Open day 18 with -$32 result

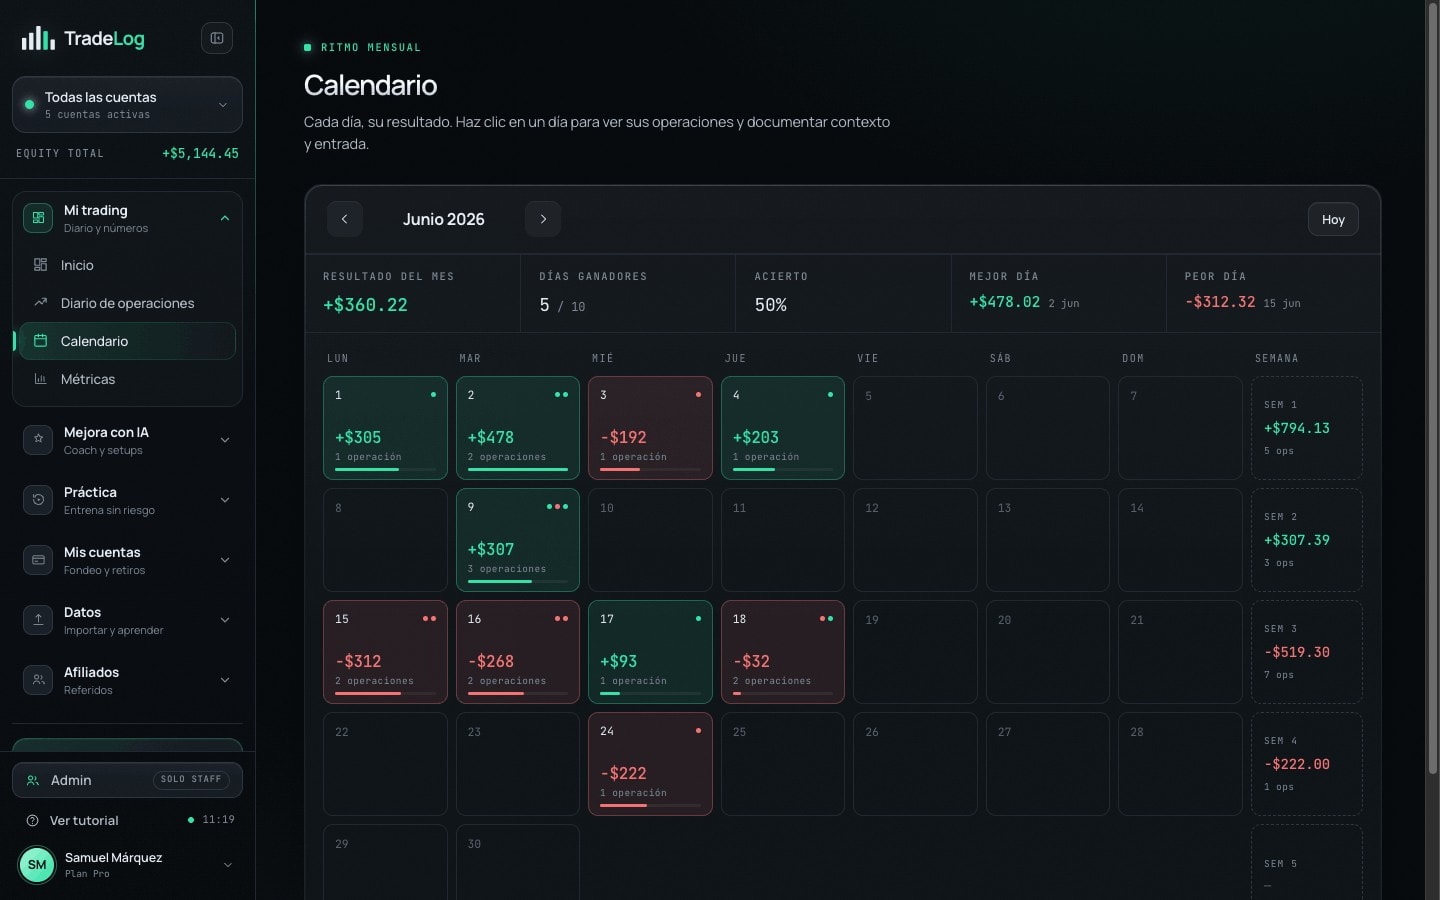[783, 652]
